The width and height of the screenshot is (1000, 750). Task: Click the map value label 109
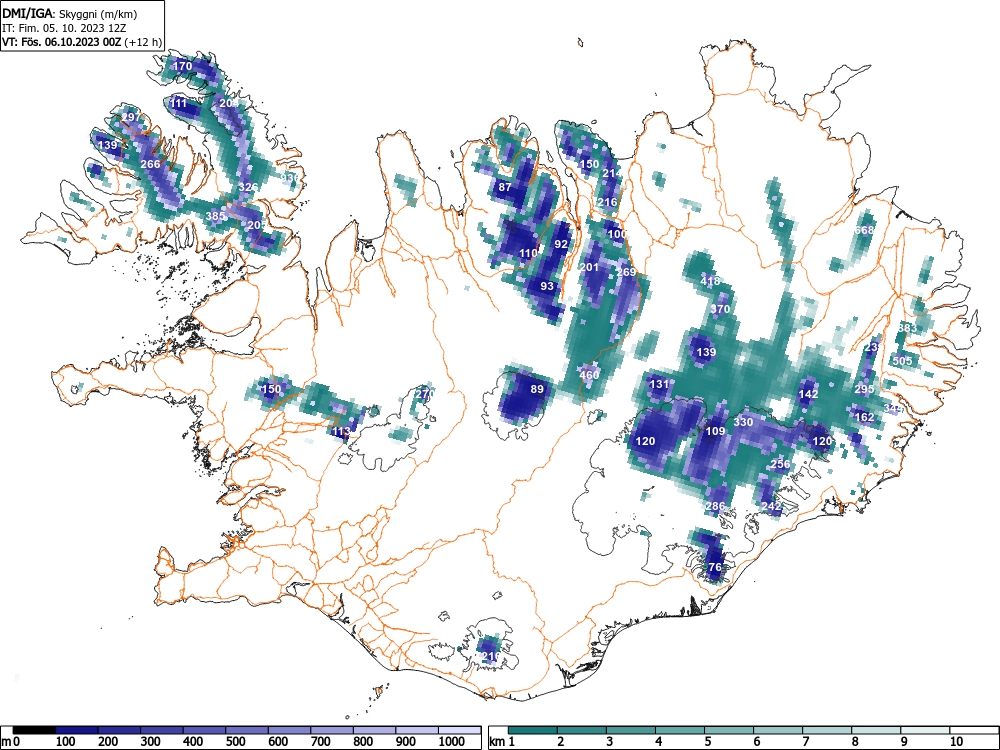coord(716,431)
